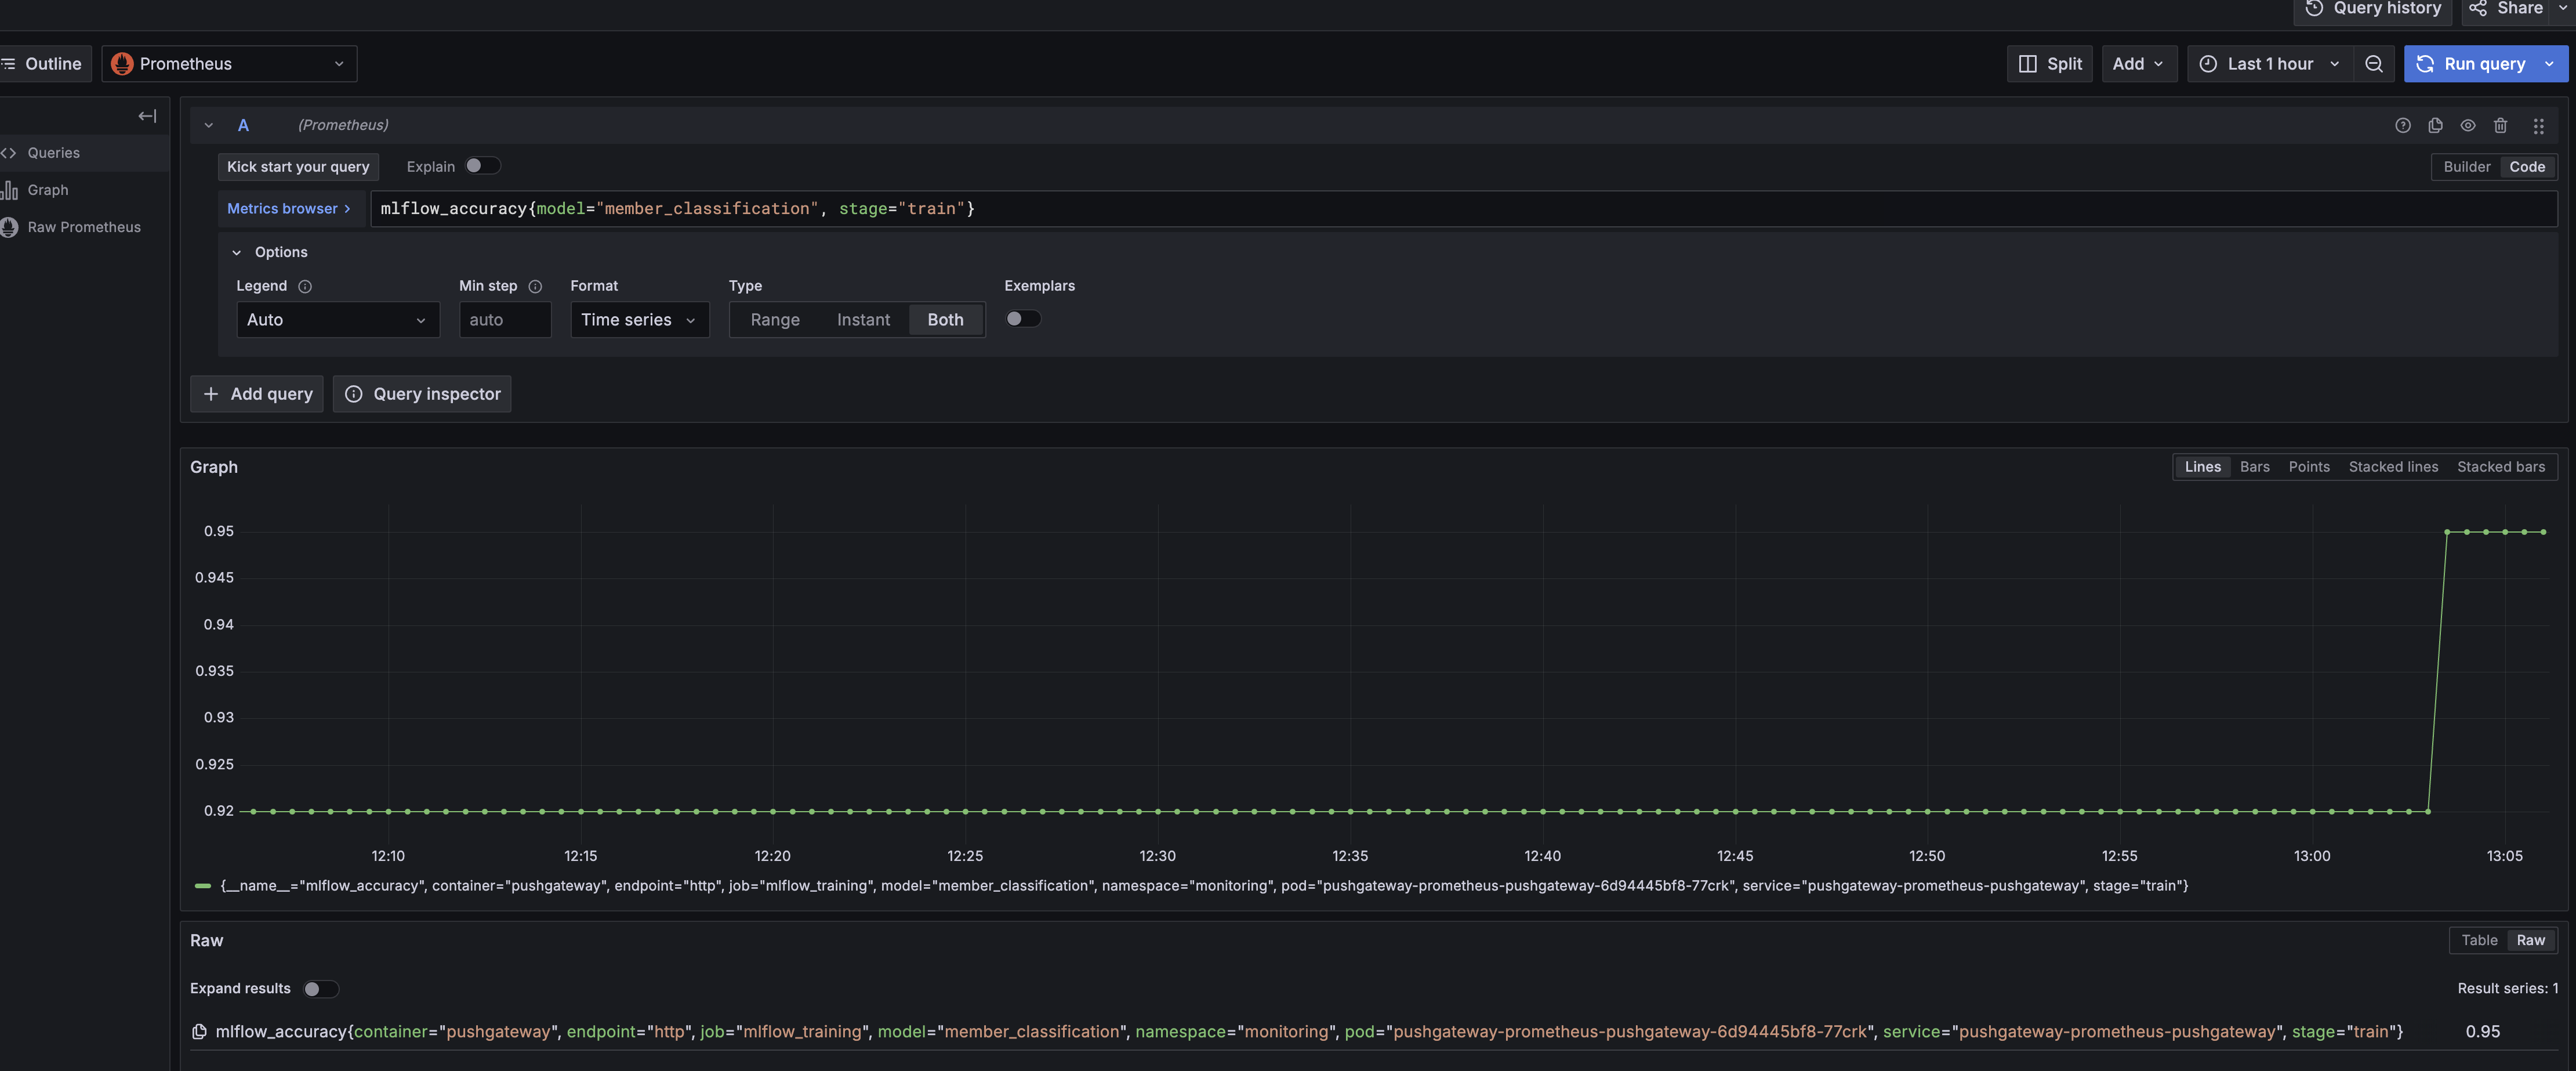
Task: Enable the Exemplars switch
Action: [1023, 319]
